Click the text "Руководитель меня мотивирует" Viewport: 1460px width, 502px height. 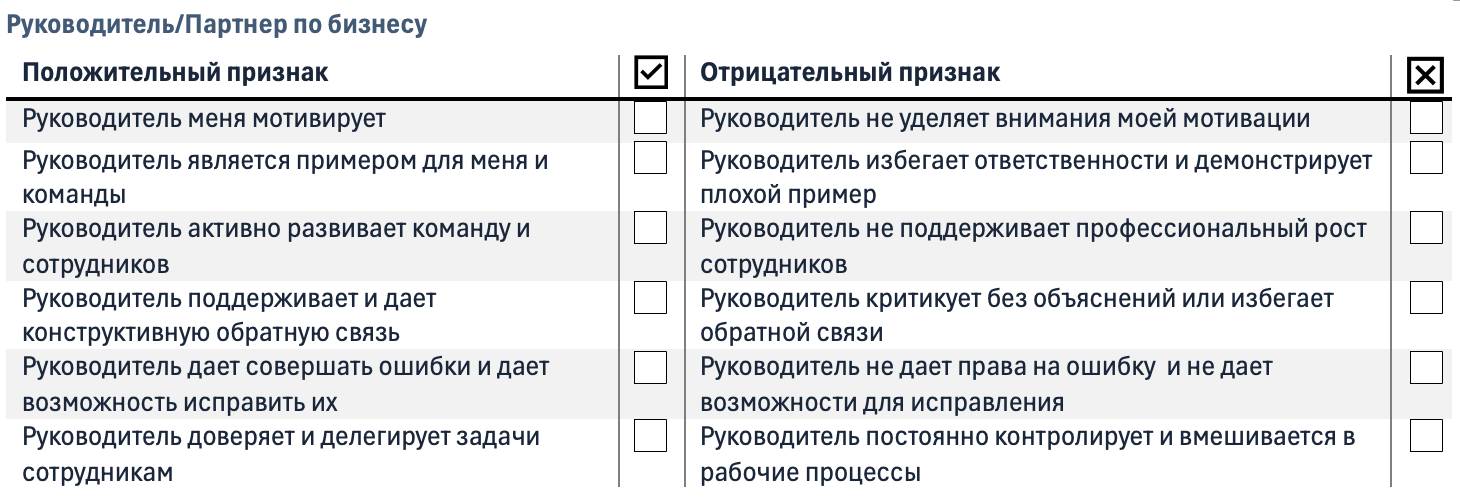[204, 119]
